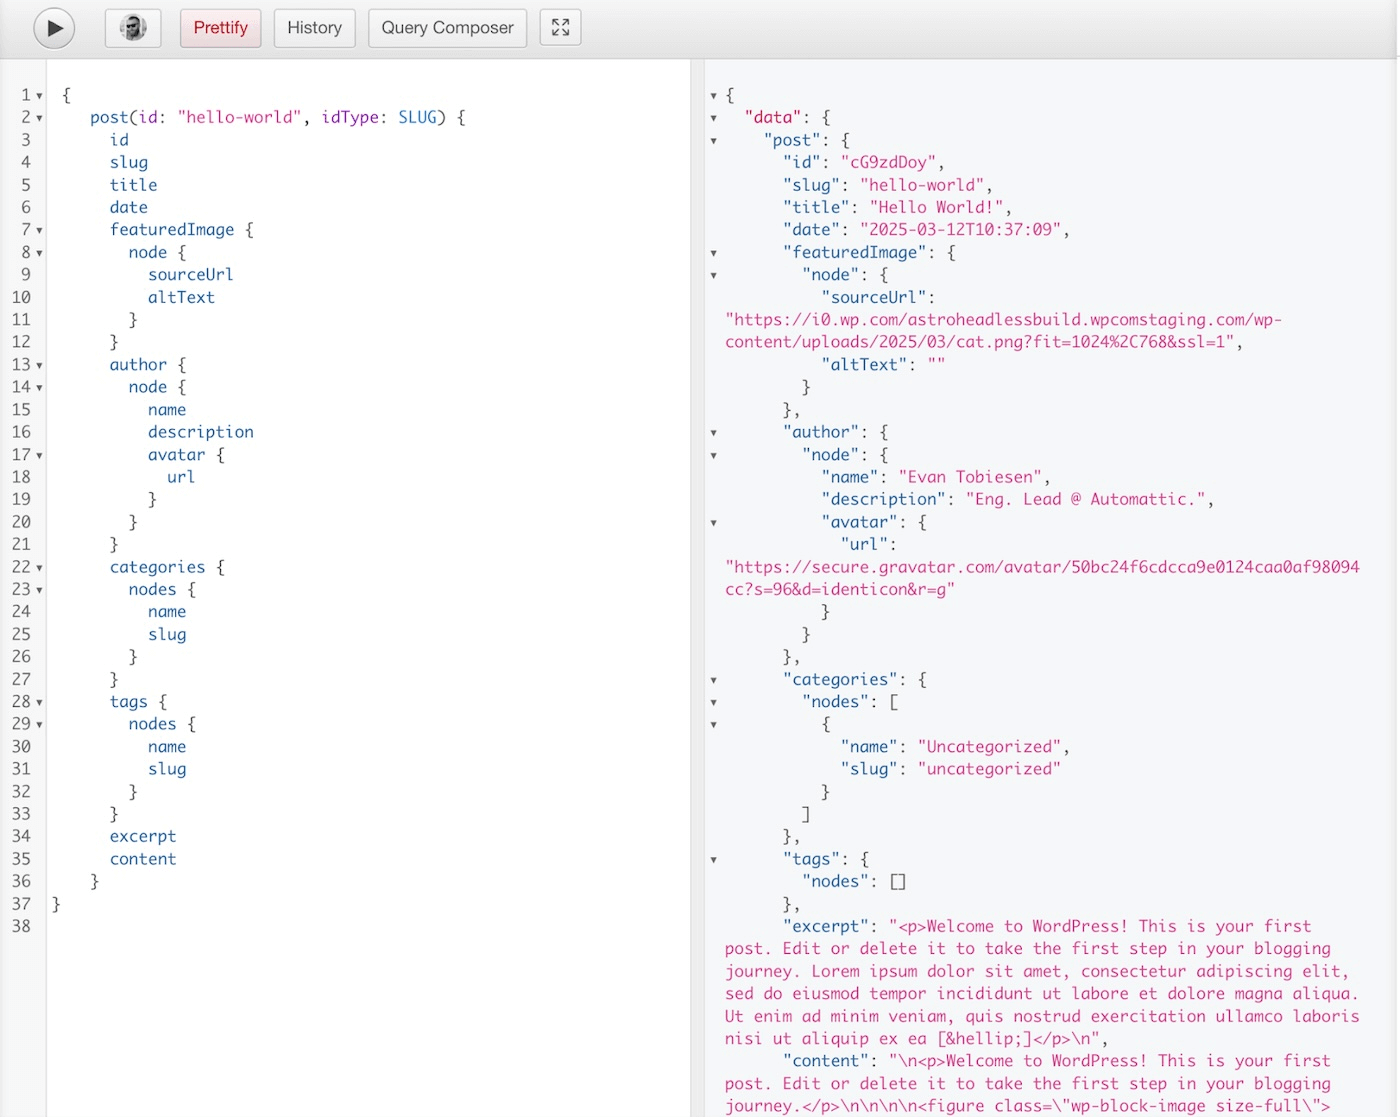The width and height of the screenshot is (1400, 1117).
Task: Click the "cG9zdDoy" id value in the response
Action: pyautogui.click(x=888, y=162)
